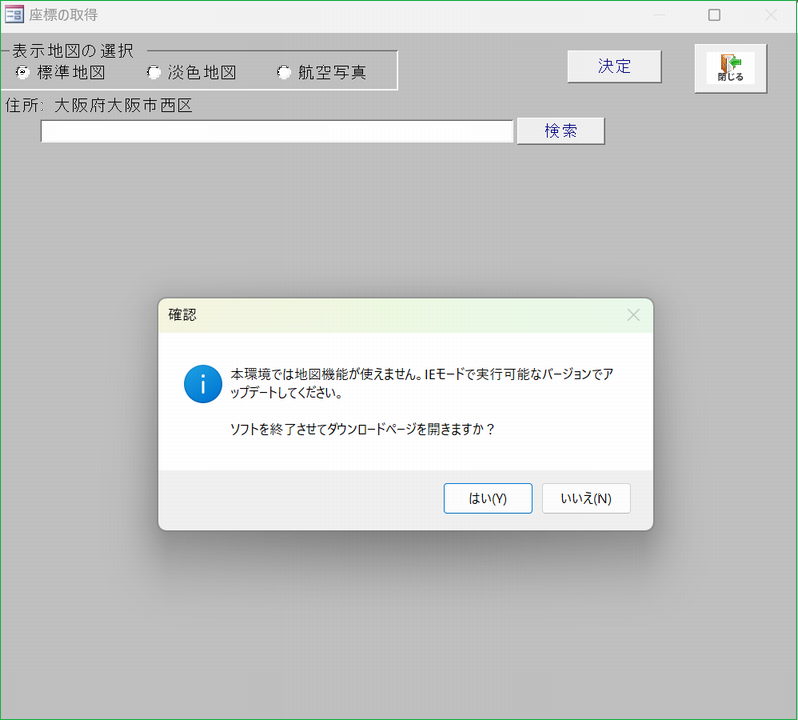798x720 pixels.
Task: Maximize the 座標の取得 window
Action: (x=714, y=15)
